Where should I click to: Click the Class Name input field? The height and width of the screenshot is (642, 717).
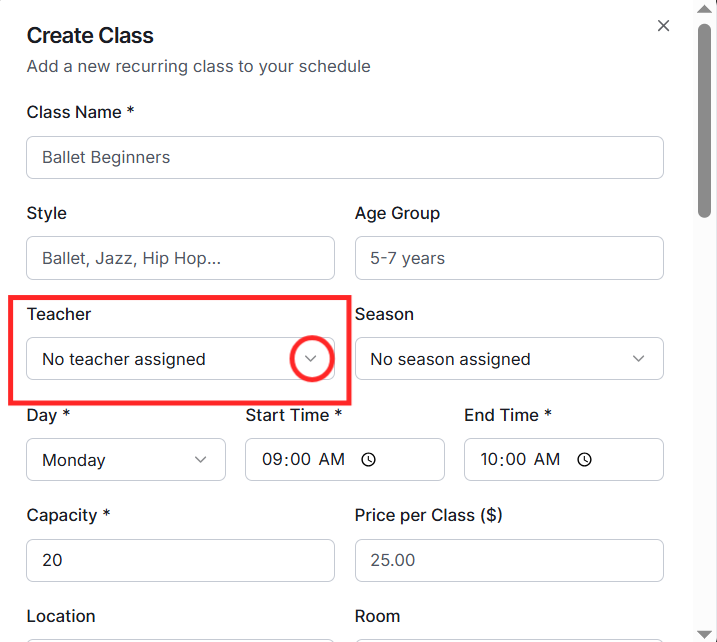tap(344, 158)
